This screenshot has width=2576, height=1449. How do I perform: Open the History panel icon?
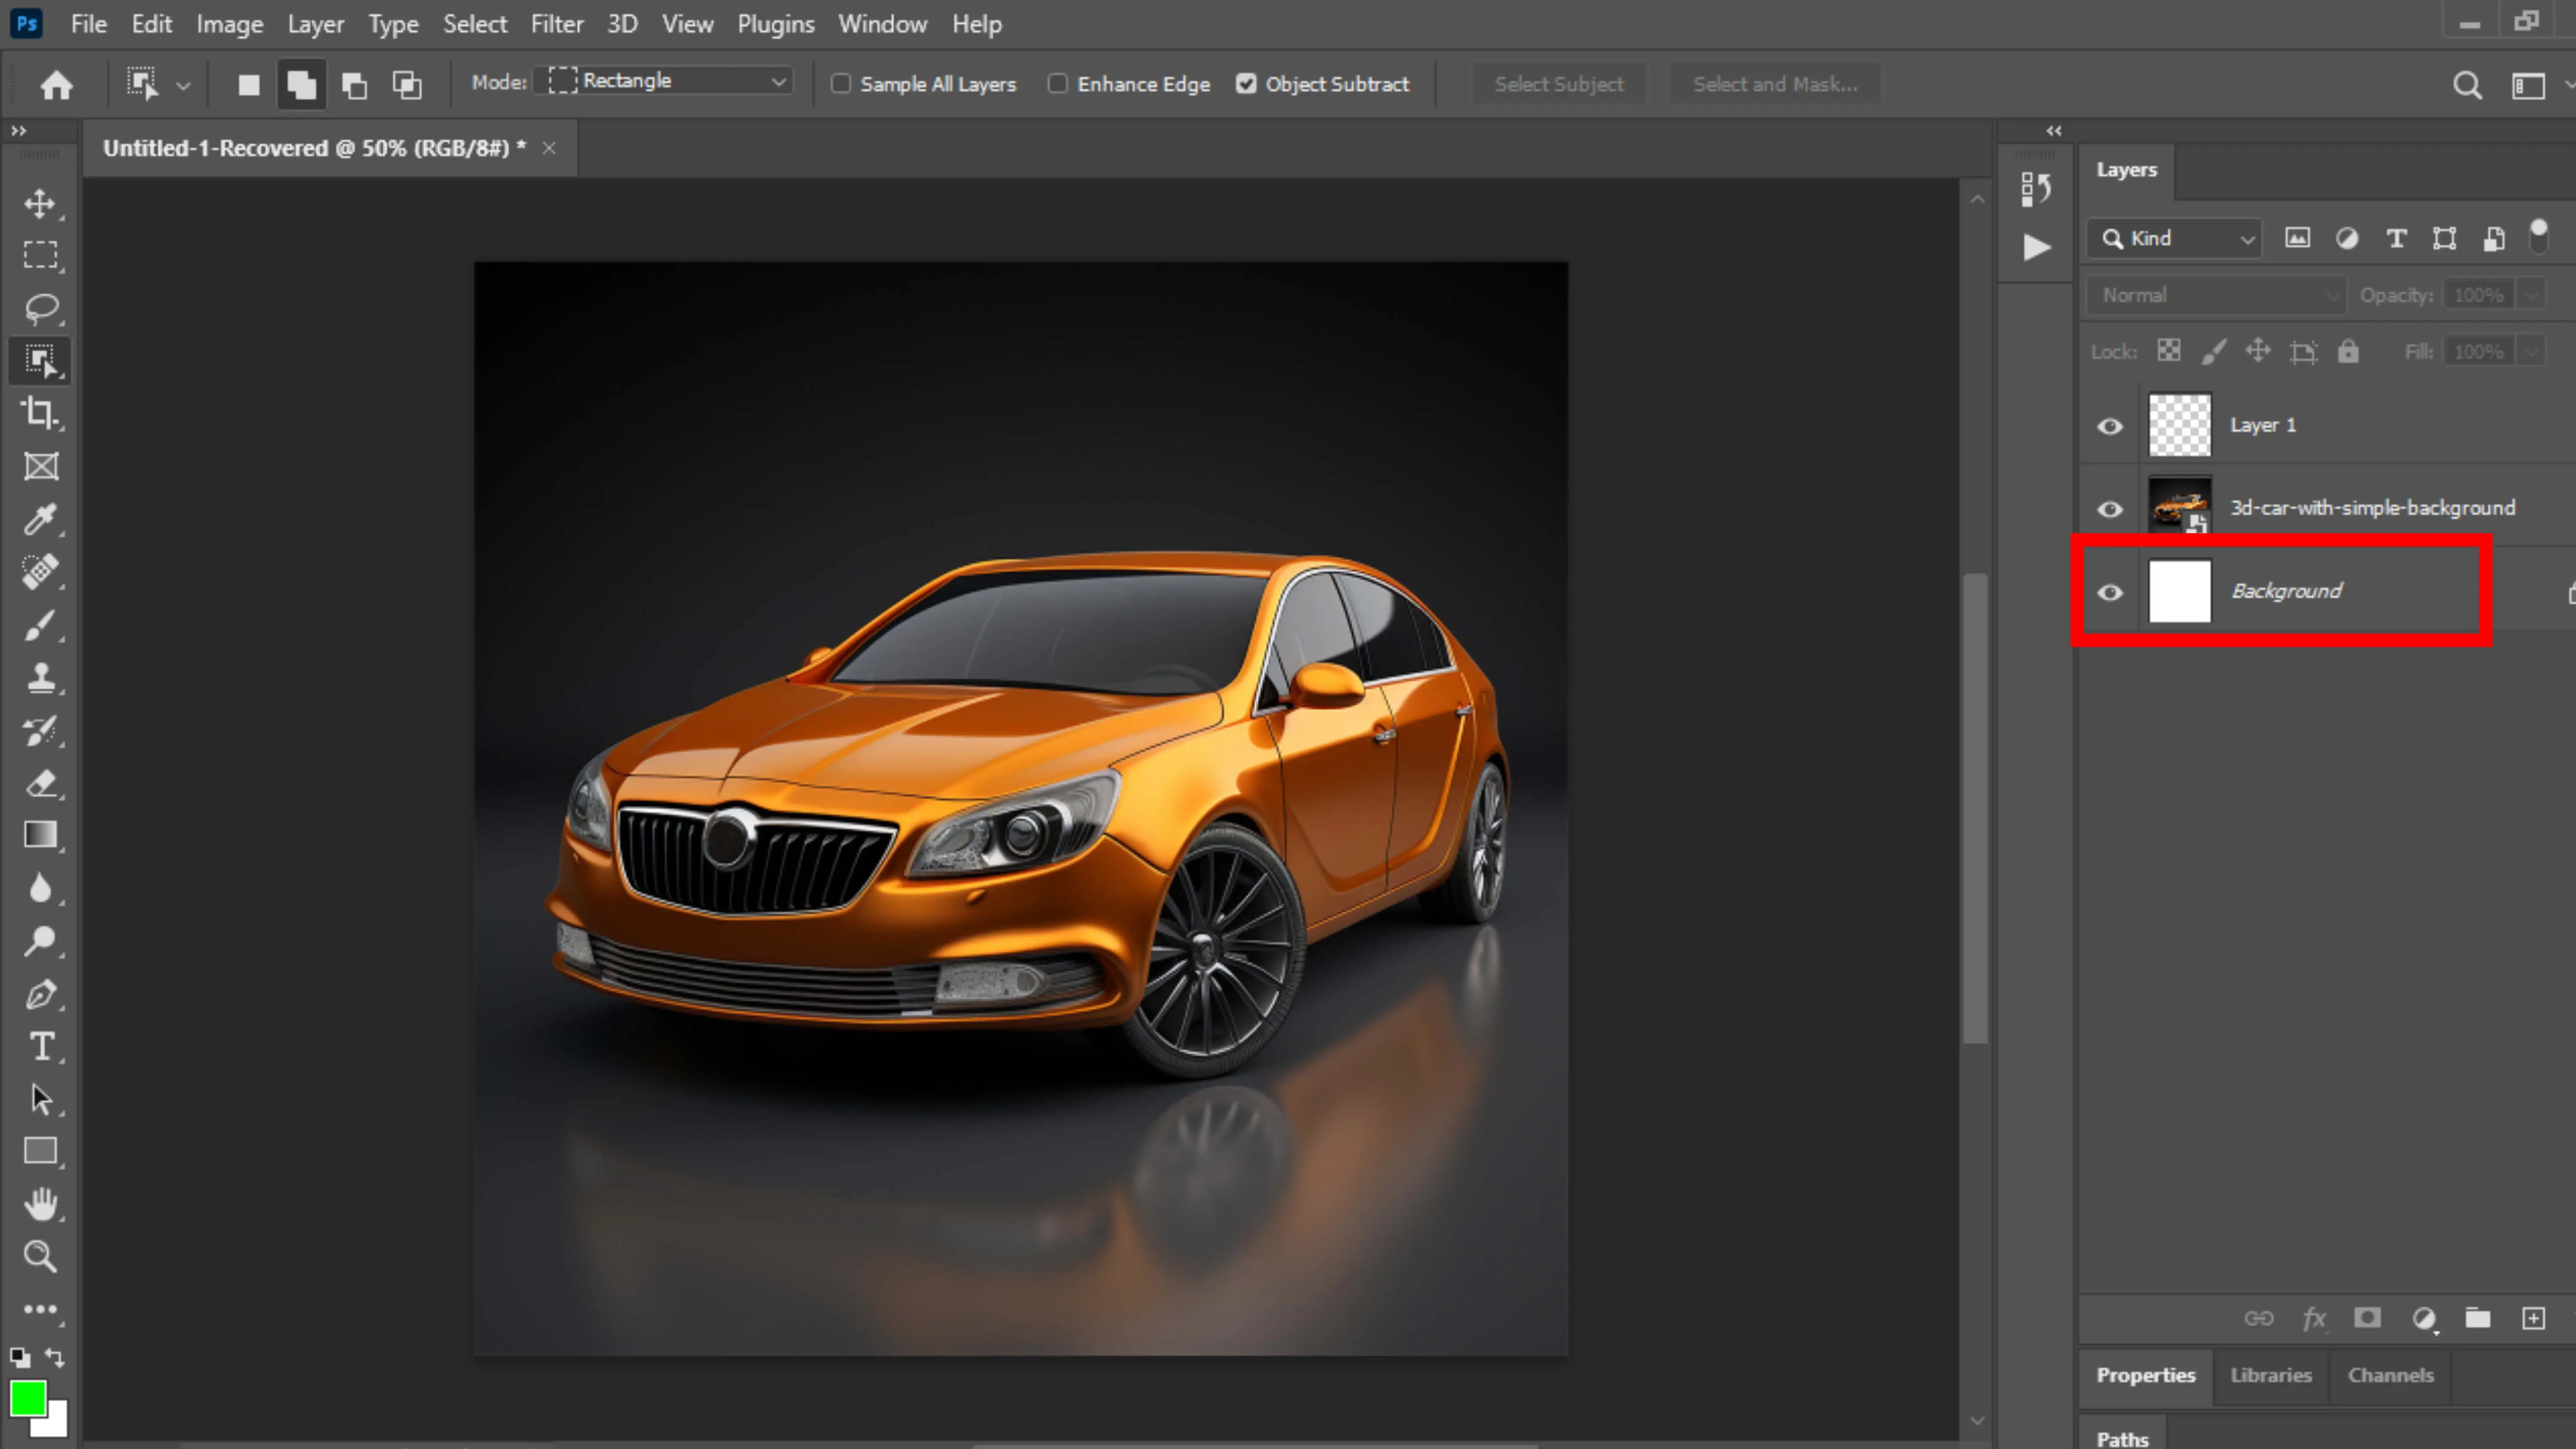(x=2035, y=188)
